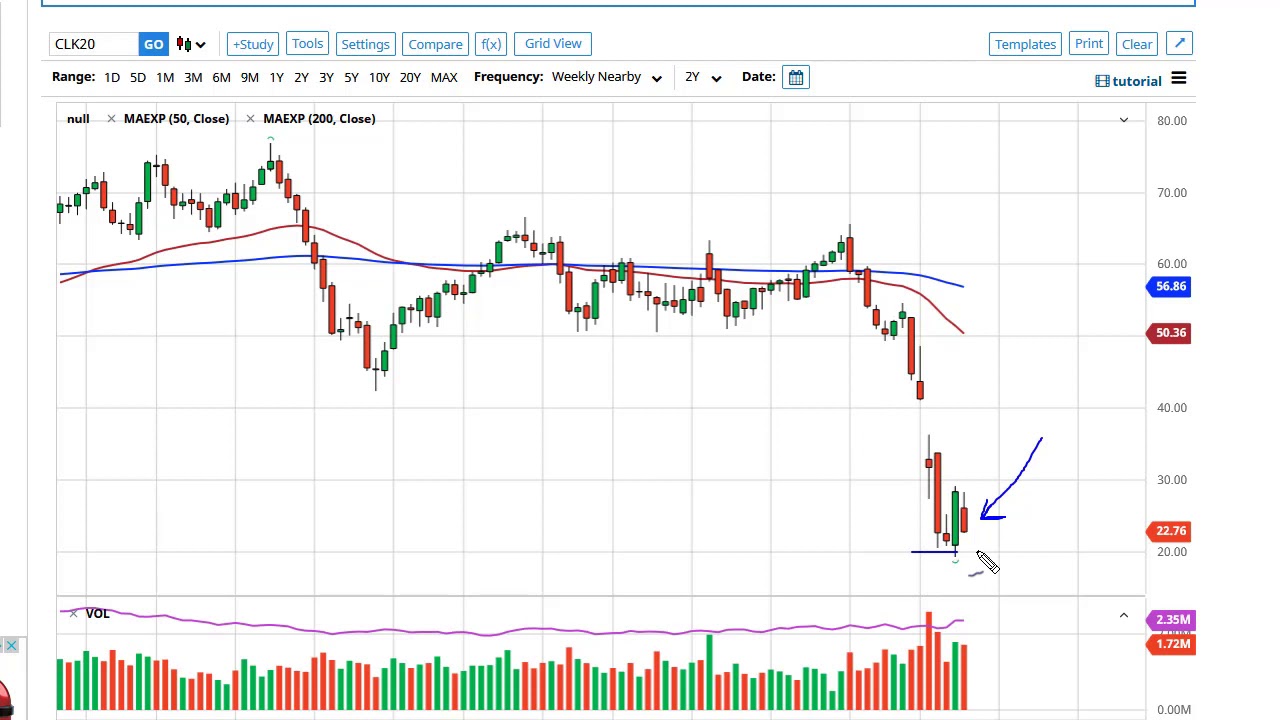Click the GO button
Screen dimensions: 1280x720
153,44
